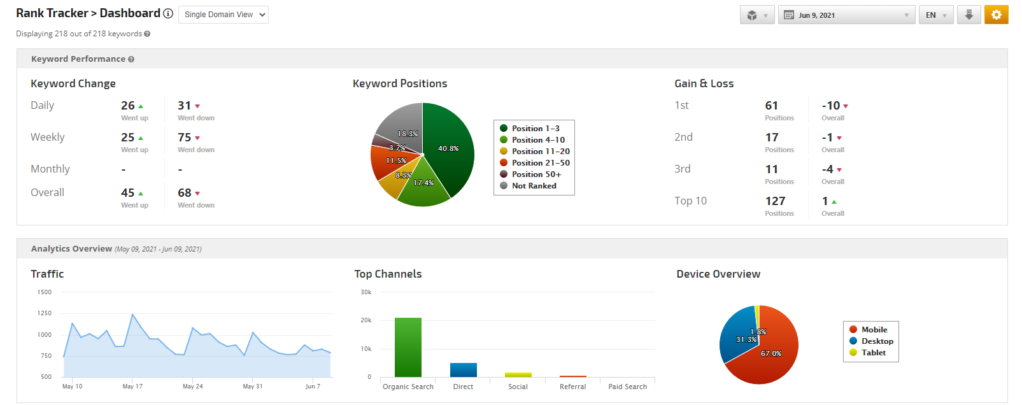Click the Weekly 75 went down value

pyautogui.click(x=184, y=137)
